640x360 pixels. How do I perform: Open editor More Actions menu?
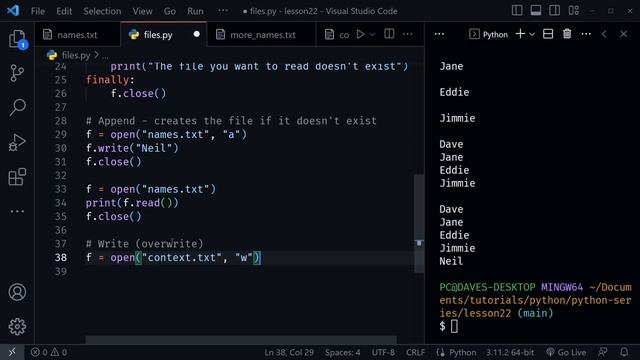[x=407, y=34]
